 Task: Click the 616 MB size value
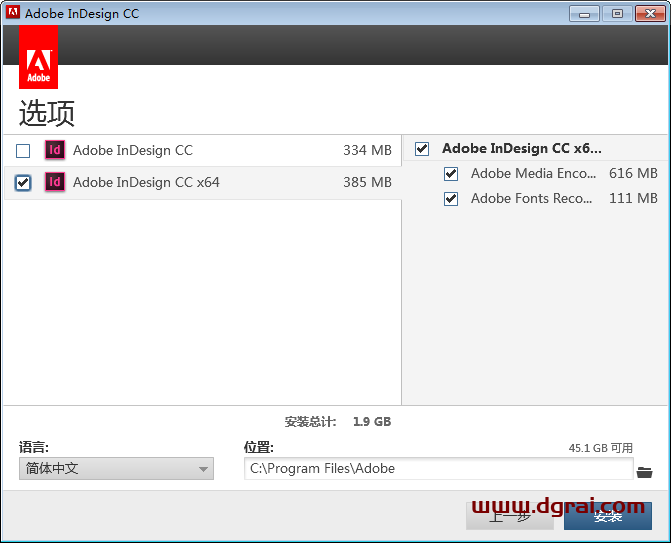(x=633, y=173)
